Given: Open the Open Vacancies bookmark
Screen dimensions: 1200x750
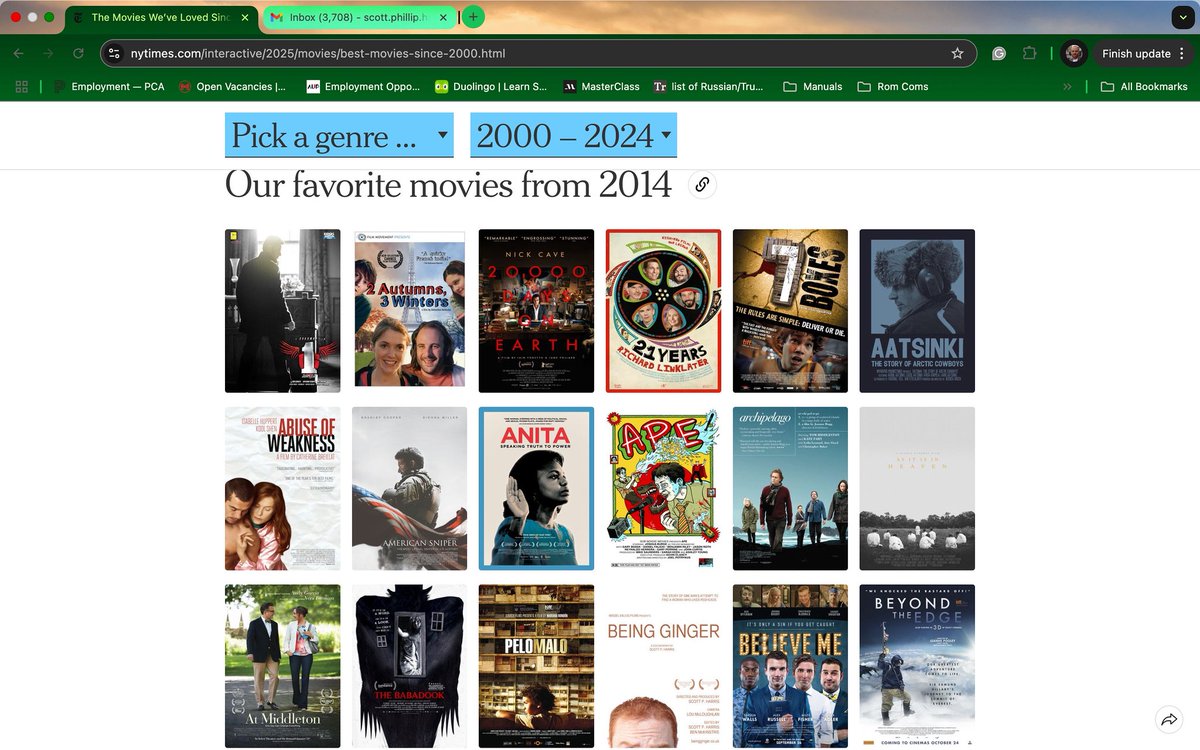Looking at the screenshot, I should 232,87.
